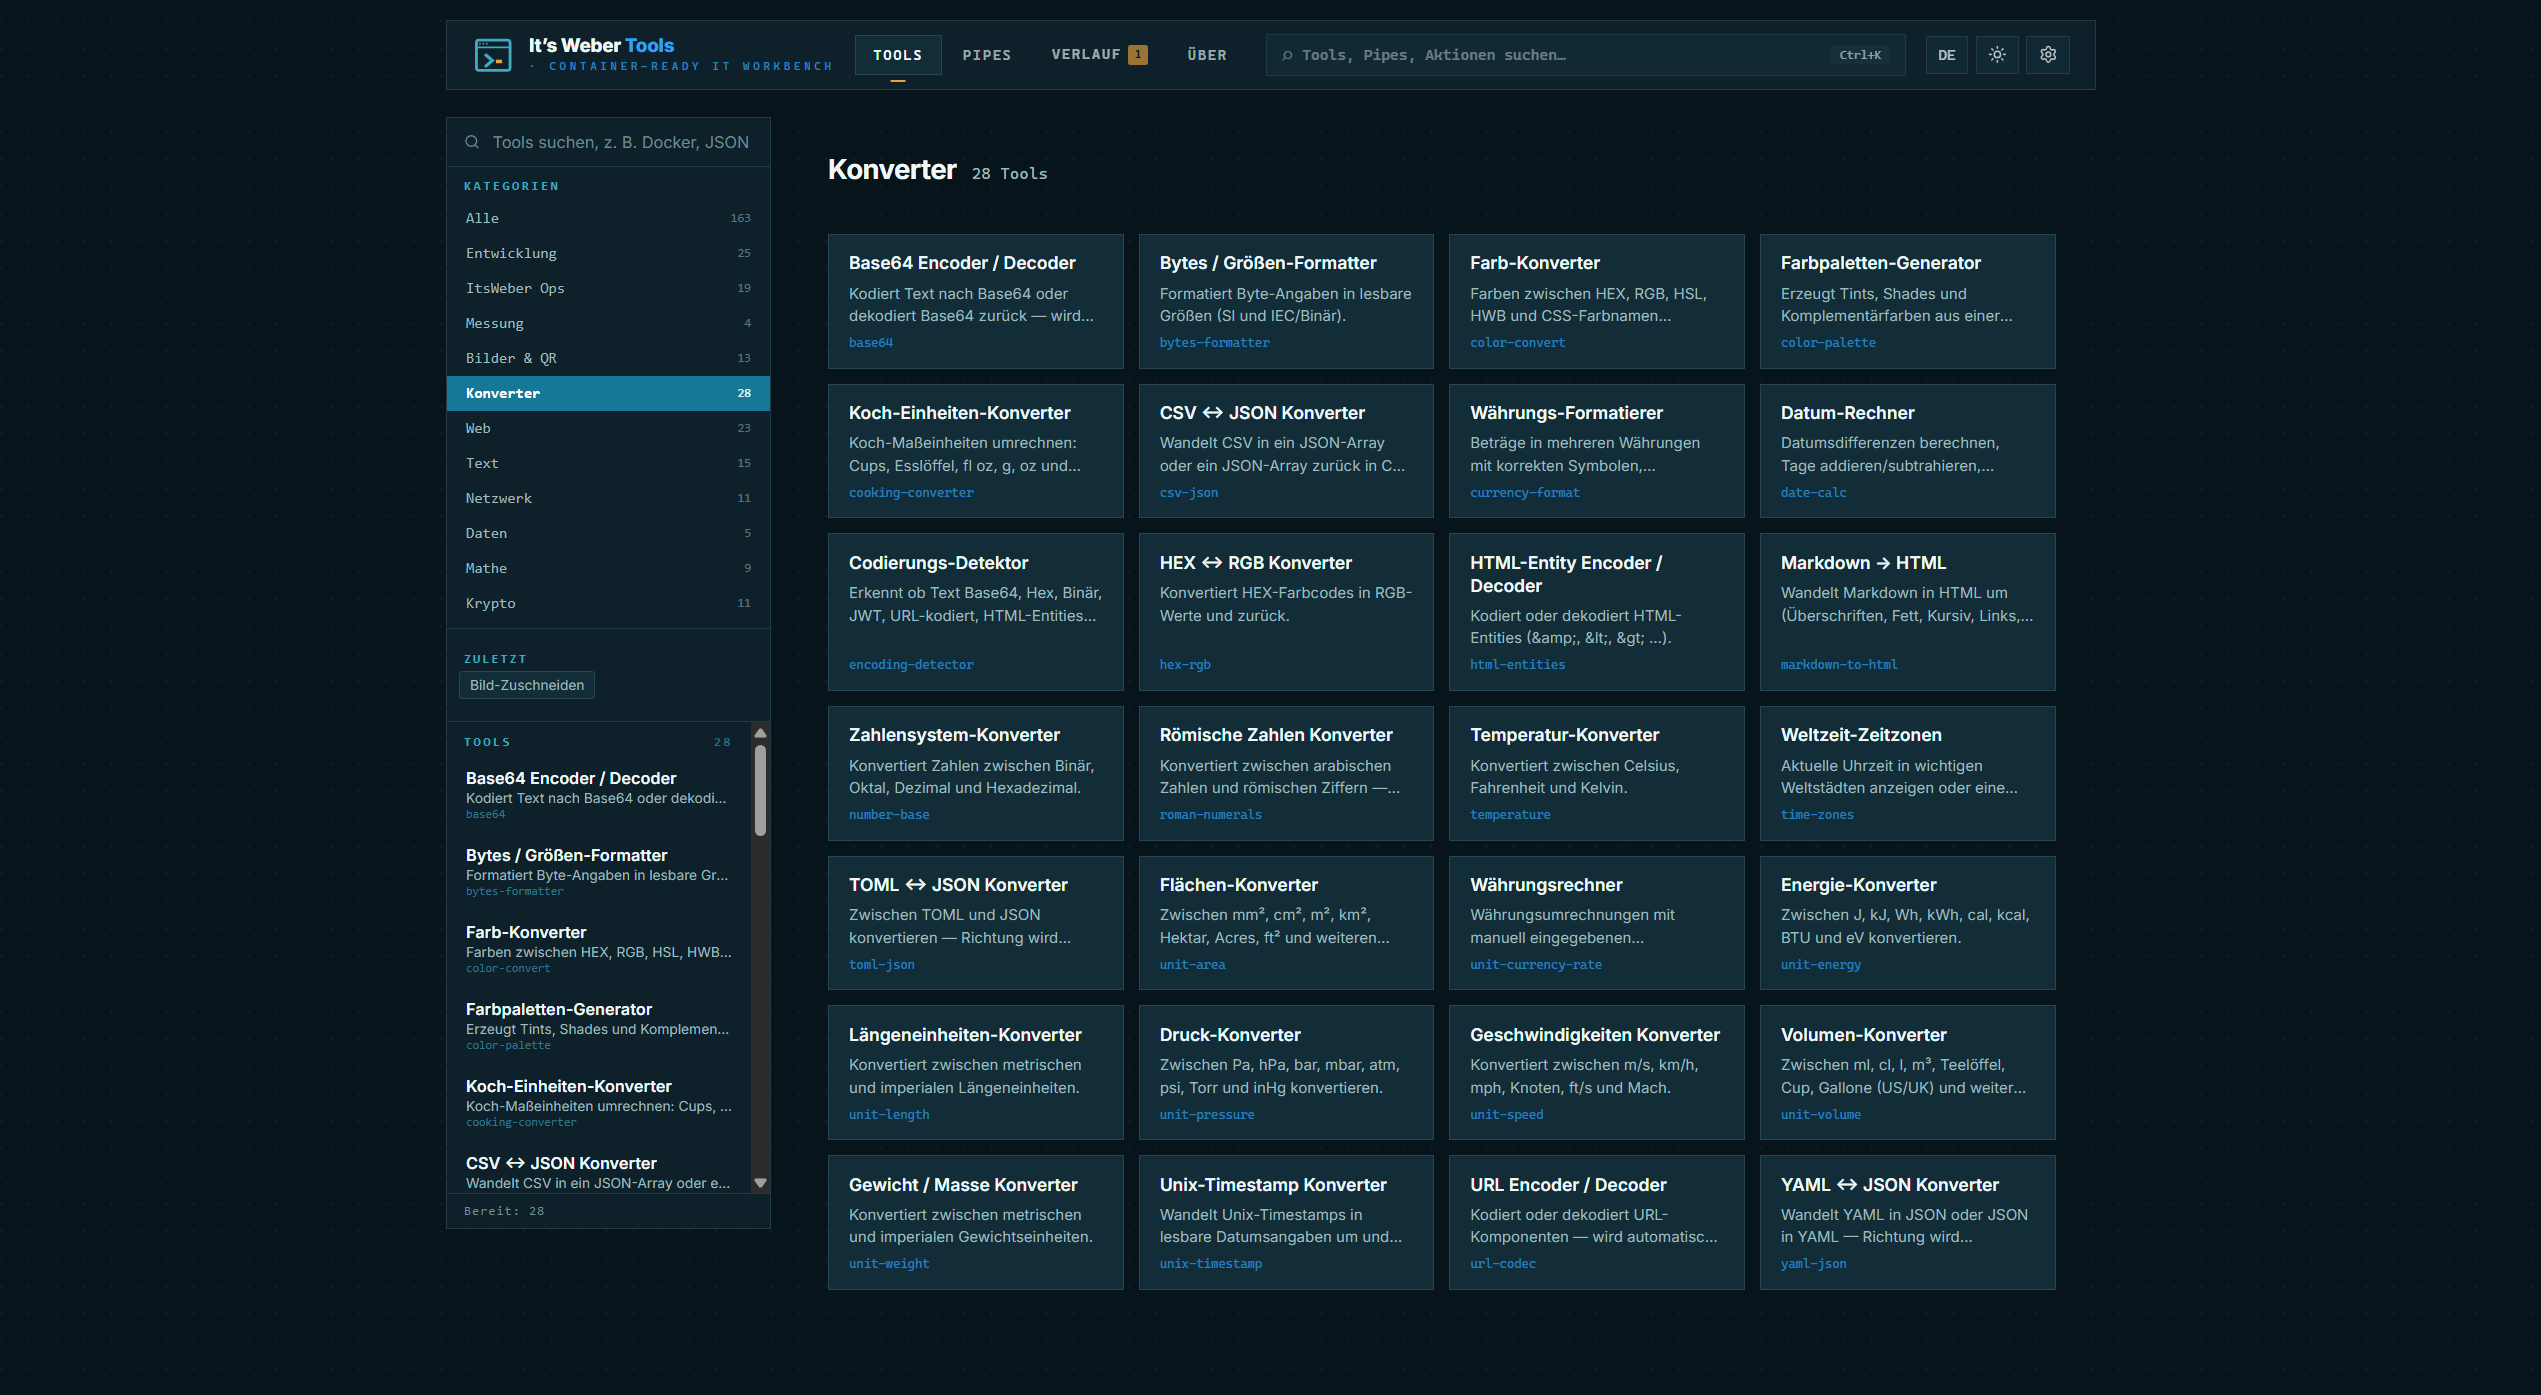Open the Geschwindigkeiten Konverter card
The height and width of the screenshot is (1395, 2541).
pos(1597,1072)
